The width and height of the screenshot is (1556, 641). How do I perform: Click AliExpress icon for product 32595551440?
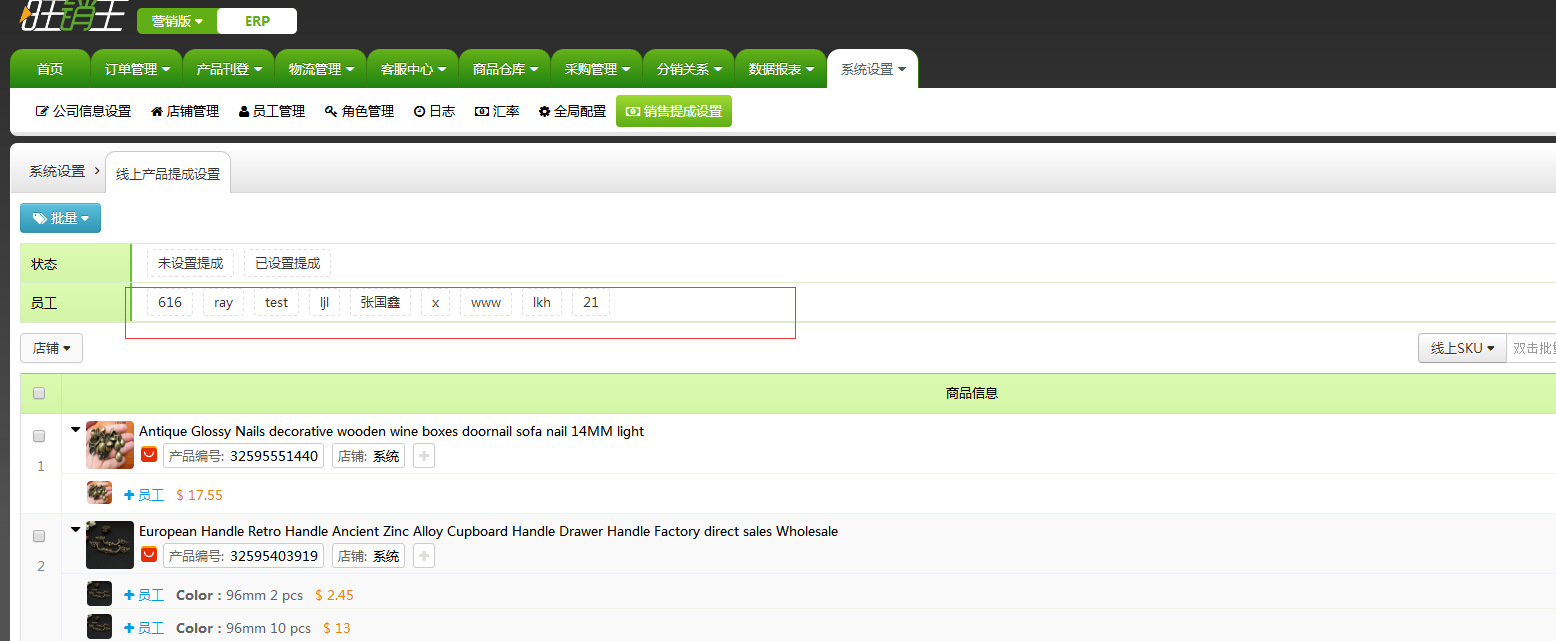pyautogui.click(x=149, y=455)
